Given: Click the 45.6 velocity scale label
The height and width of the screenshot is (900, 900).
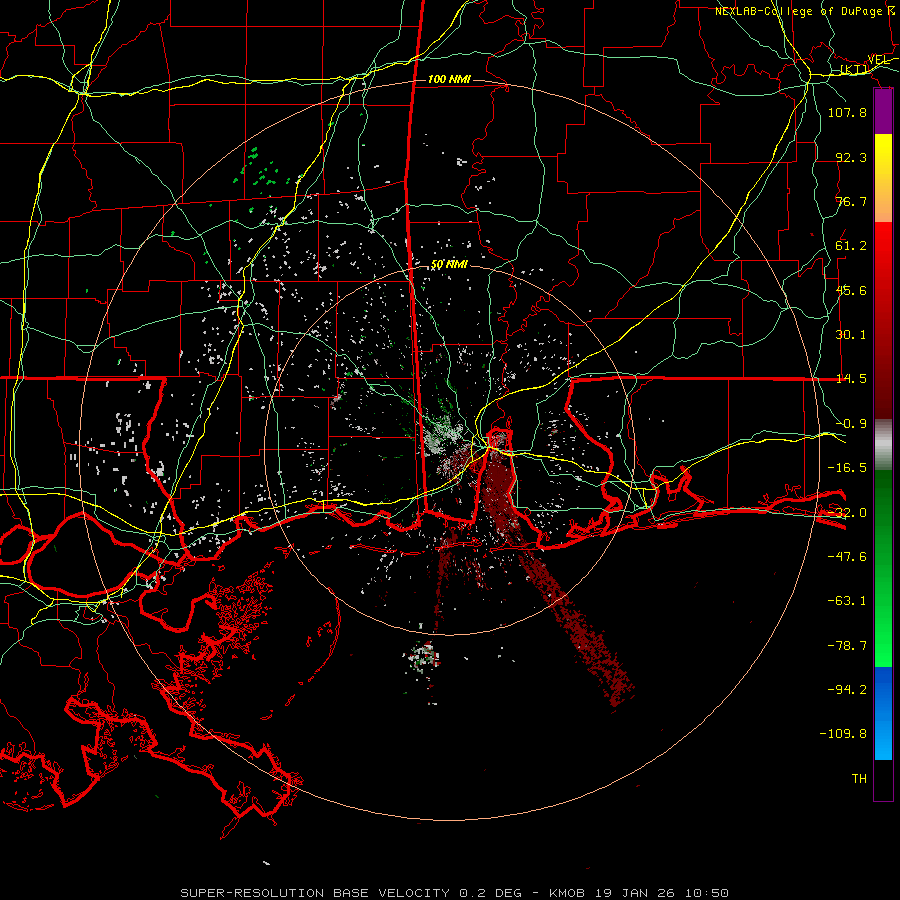Looking at the screenshot, I should pyautogui.click(x=851, y=290).
